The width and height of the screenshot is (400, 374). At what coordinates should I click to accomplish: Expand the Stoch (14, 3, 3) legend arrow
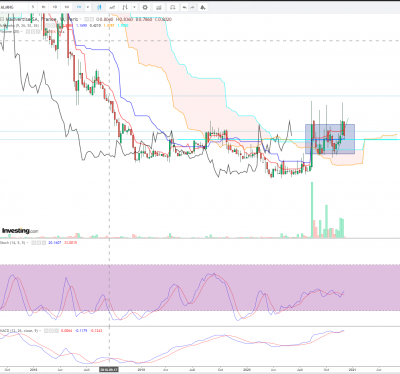point(27,243)
